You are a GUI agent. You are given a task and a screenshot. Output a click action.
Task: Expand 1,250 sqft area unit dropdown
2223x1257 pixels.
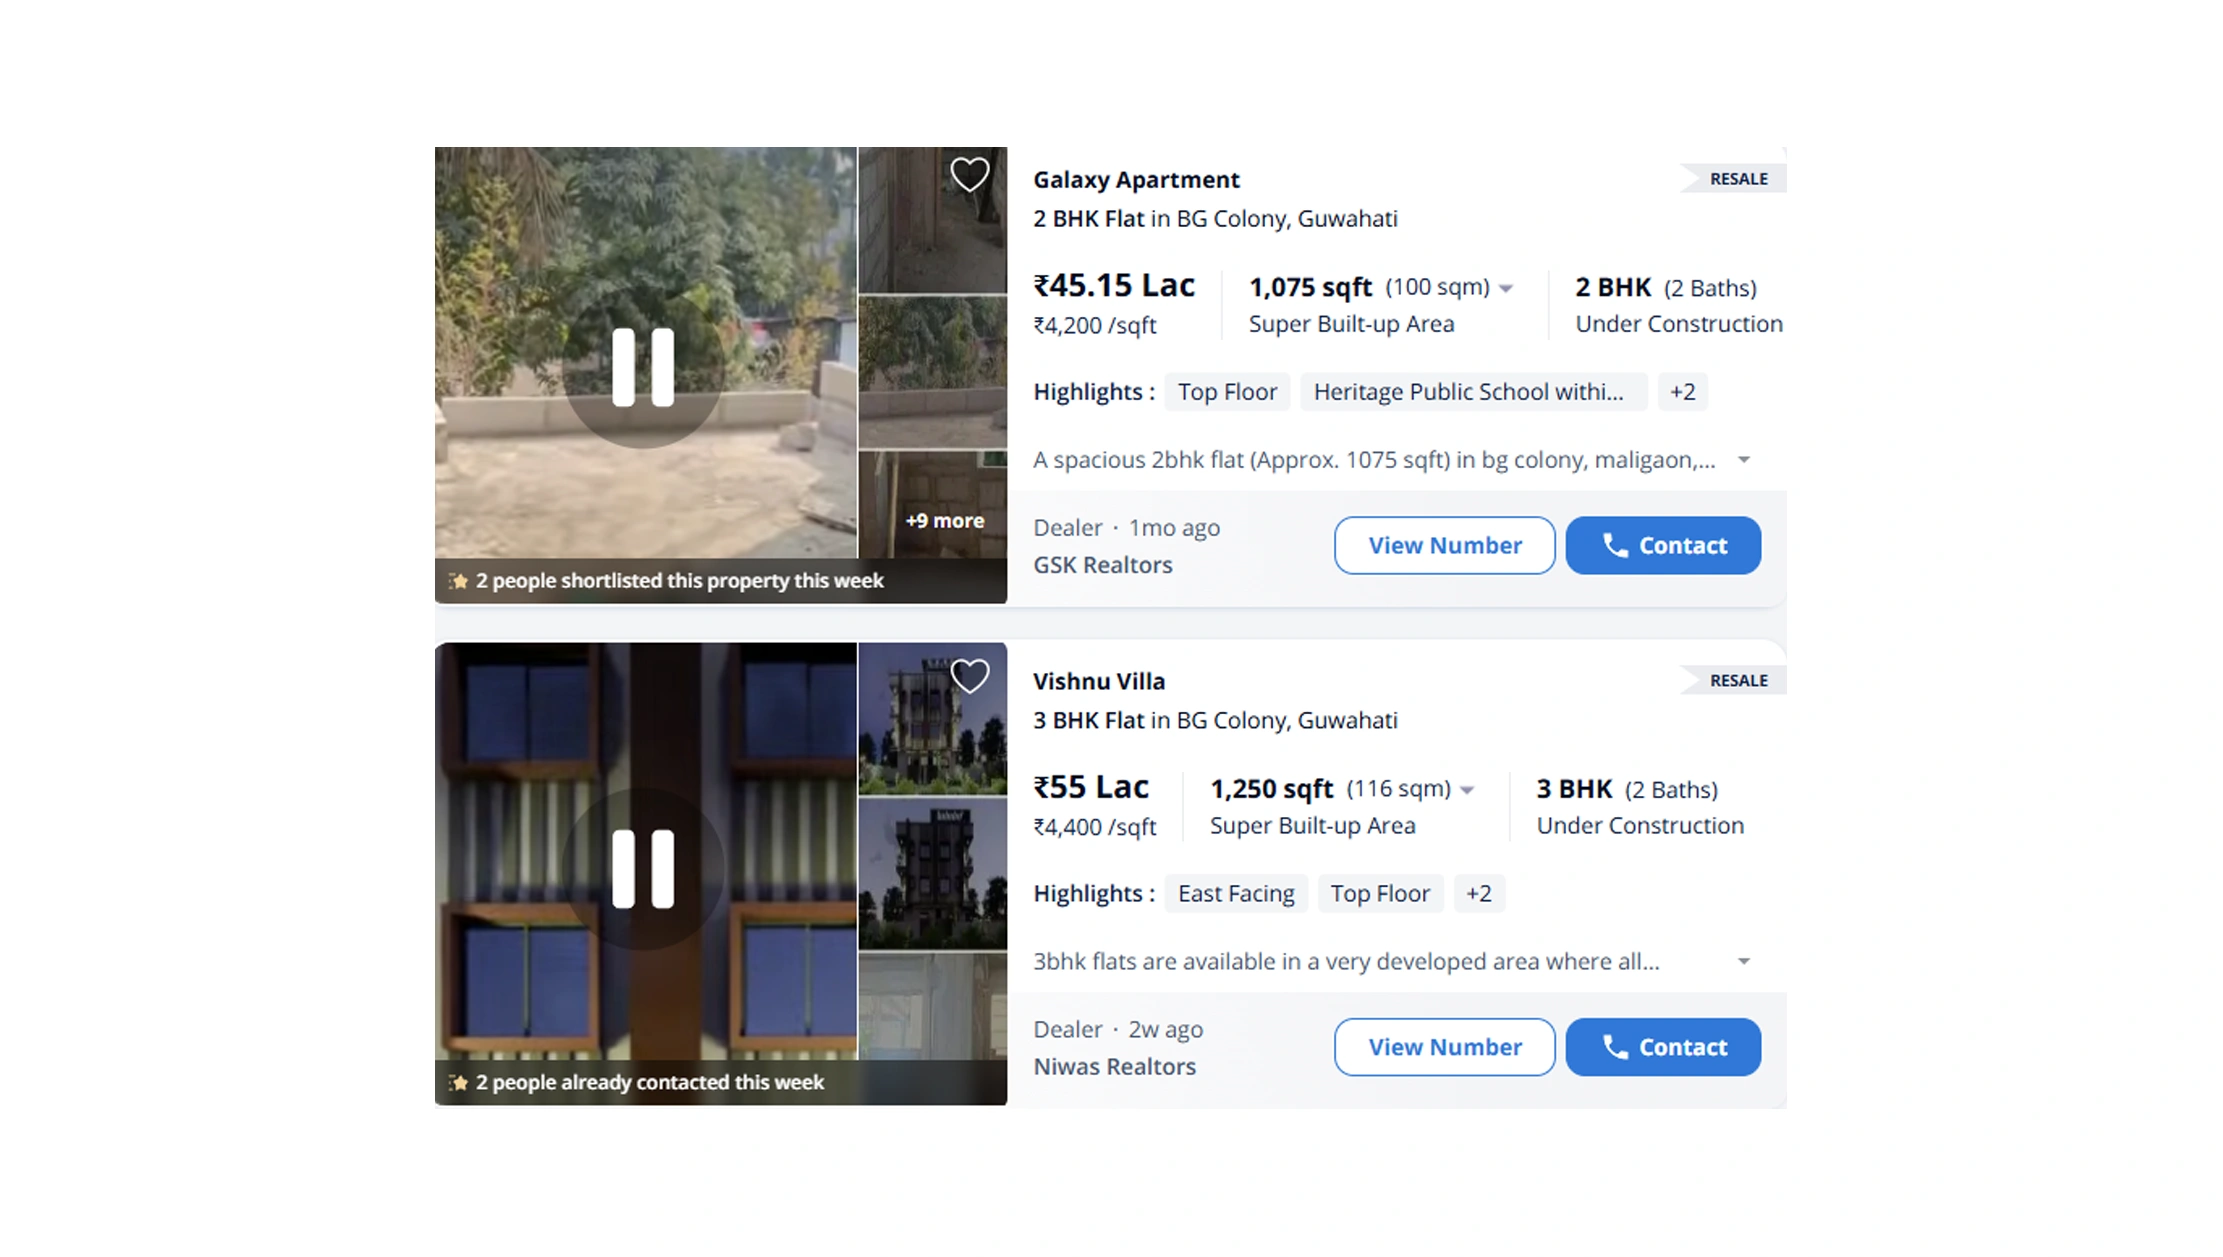(x=1467, y=790)
